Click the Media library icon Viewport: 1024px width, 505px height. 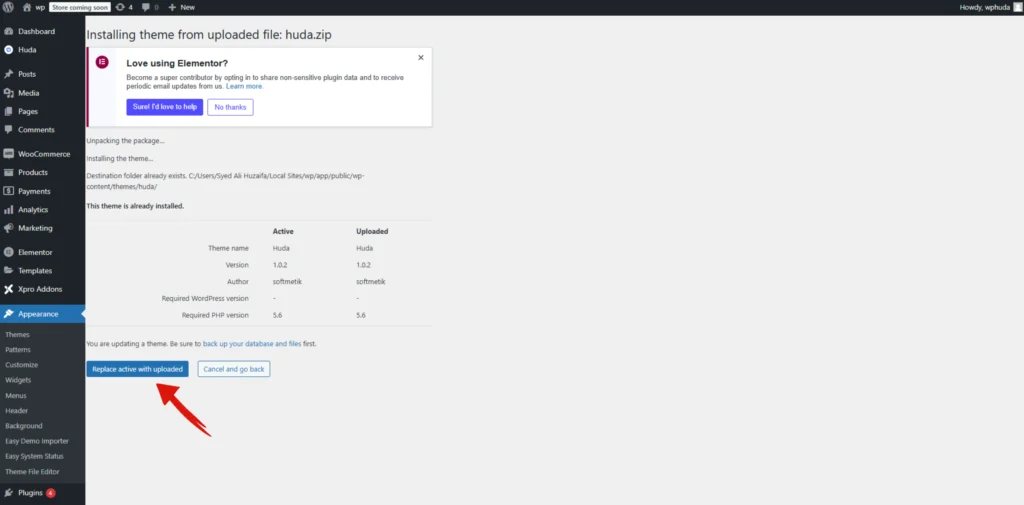[8, 93]
